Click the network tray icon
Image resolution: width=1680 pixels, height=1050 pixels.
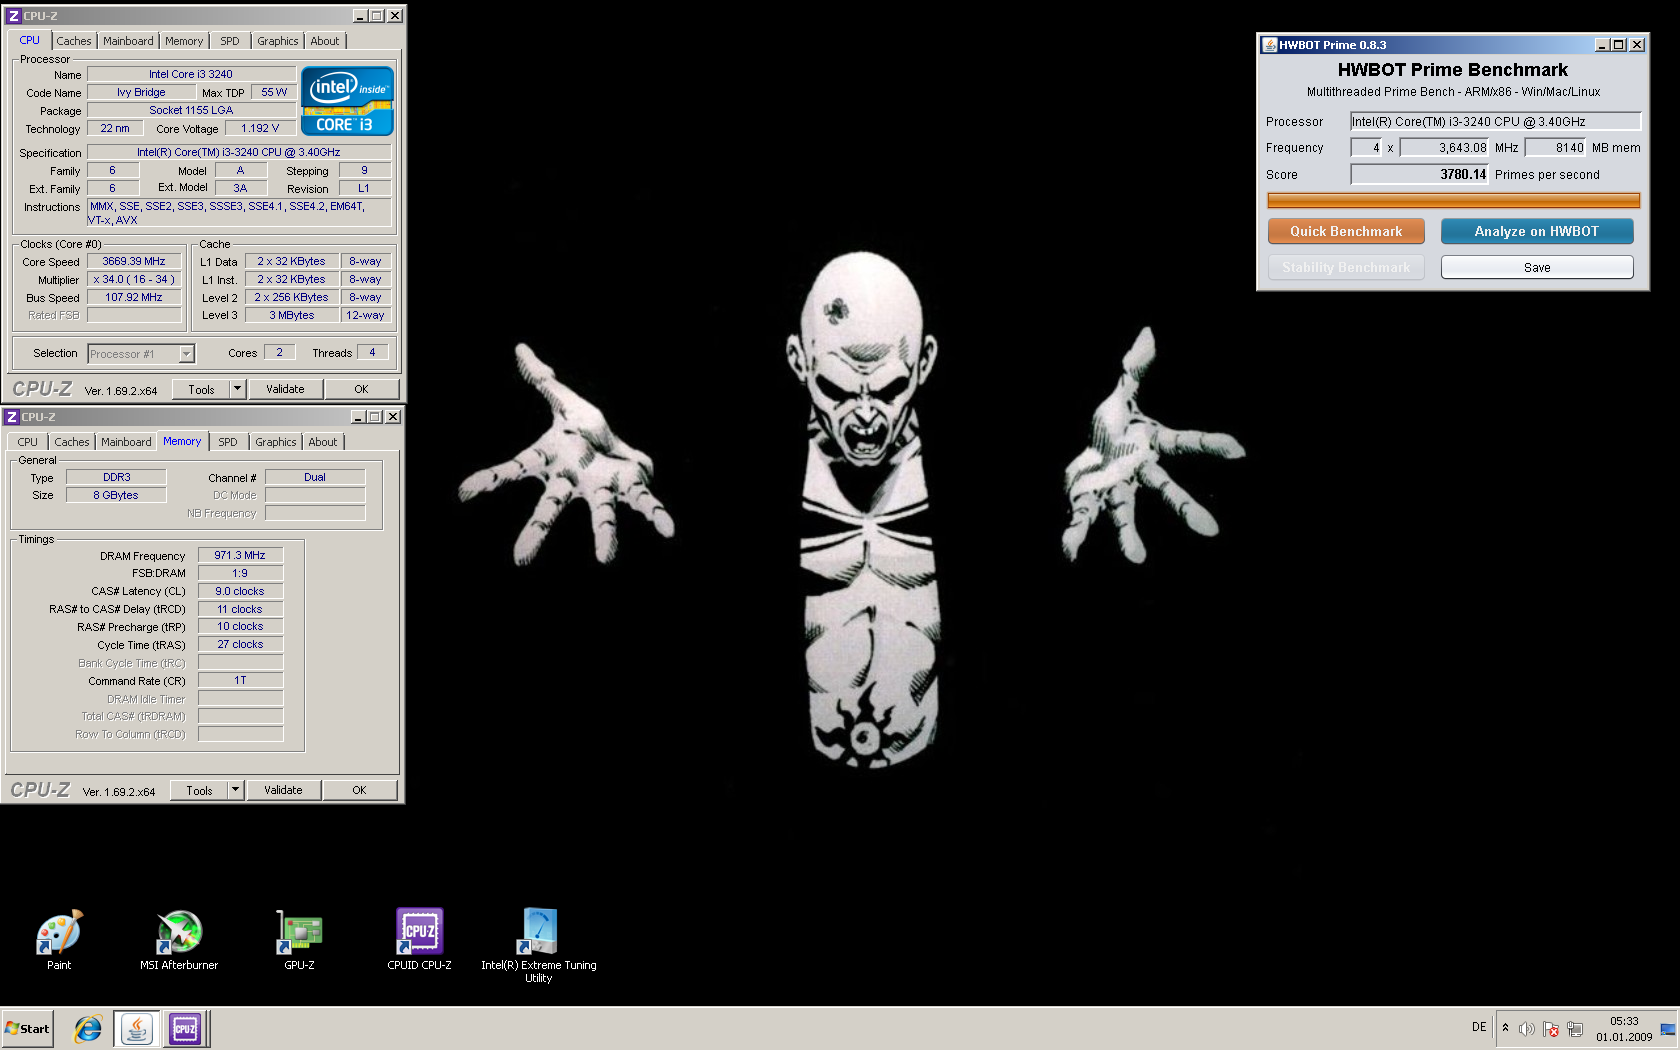pos(1575,1029)
